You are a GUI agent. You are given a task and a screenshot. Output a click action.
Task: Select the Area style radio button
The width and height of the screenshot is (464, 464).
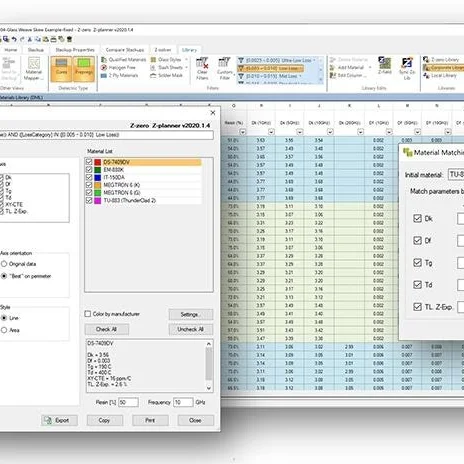click(x=4, y=330)
